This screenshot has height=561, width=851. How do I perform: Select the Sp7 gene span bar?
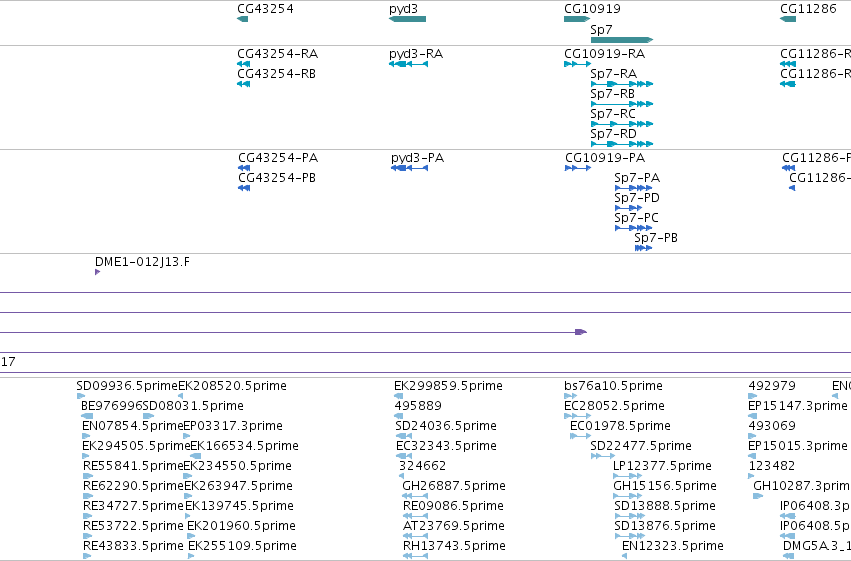point(622,40)
